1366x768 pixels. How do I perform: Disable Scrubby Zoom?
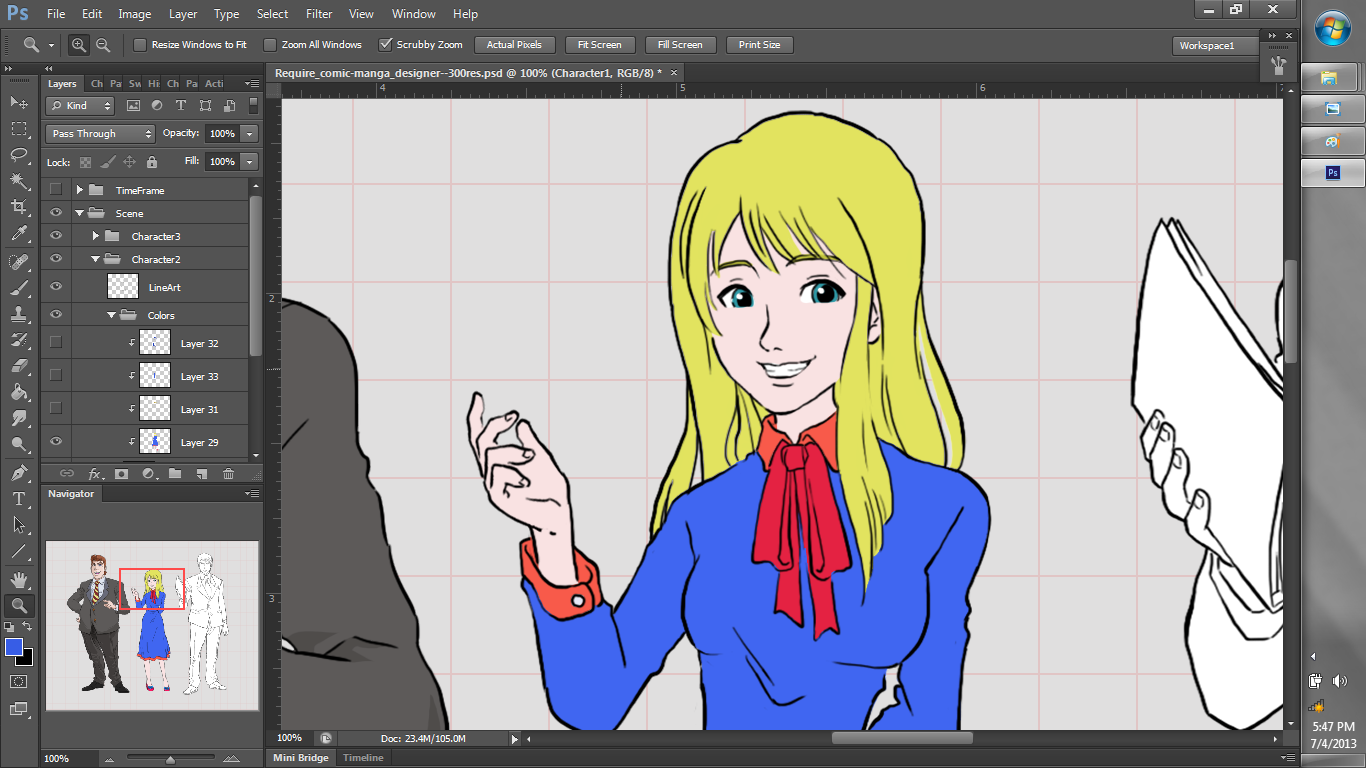point(387,44)
